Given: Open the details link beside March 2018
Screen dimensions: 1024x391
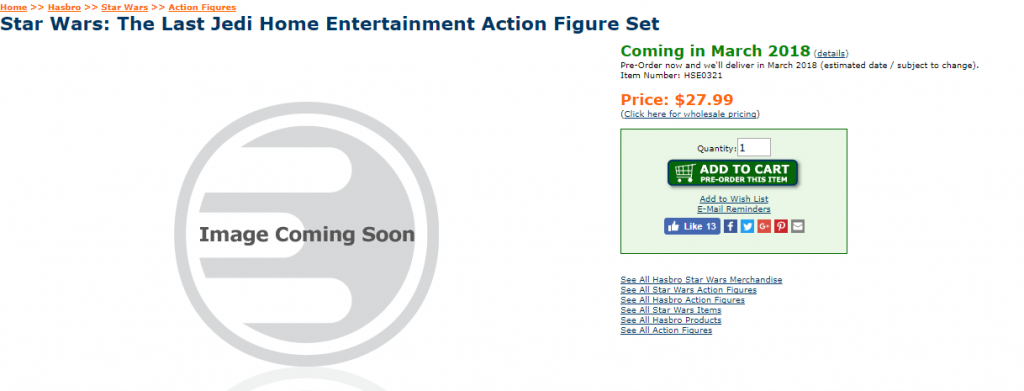Looking at the screenshot, I should [831, 54].
